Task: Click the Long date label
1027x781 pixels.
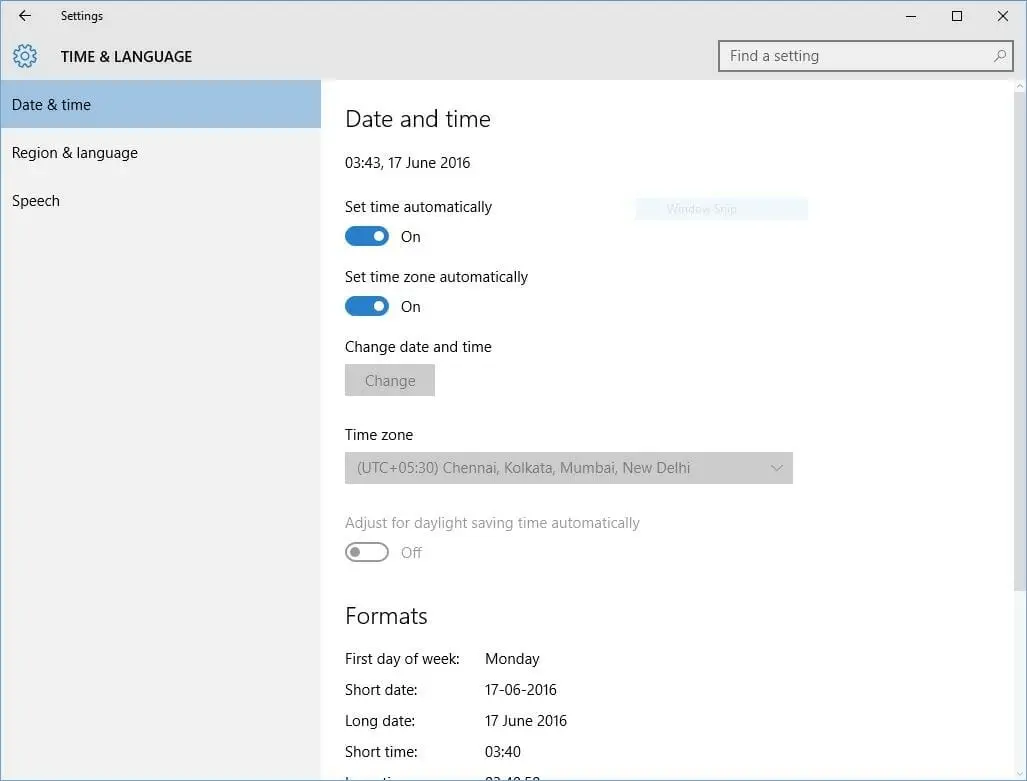Action: pyautogui.click(x=380, y=721)
